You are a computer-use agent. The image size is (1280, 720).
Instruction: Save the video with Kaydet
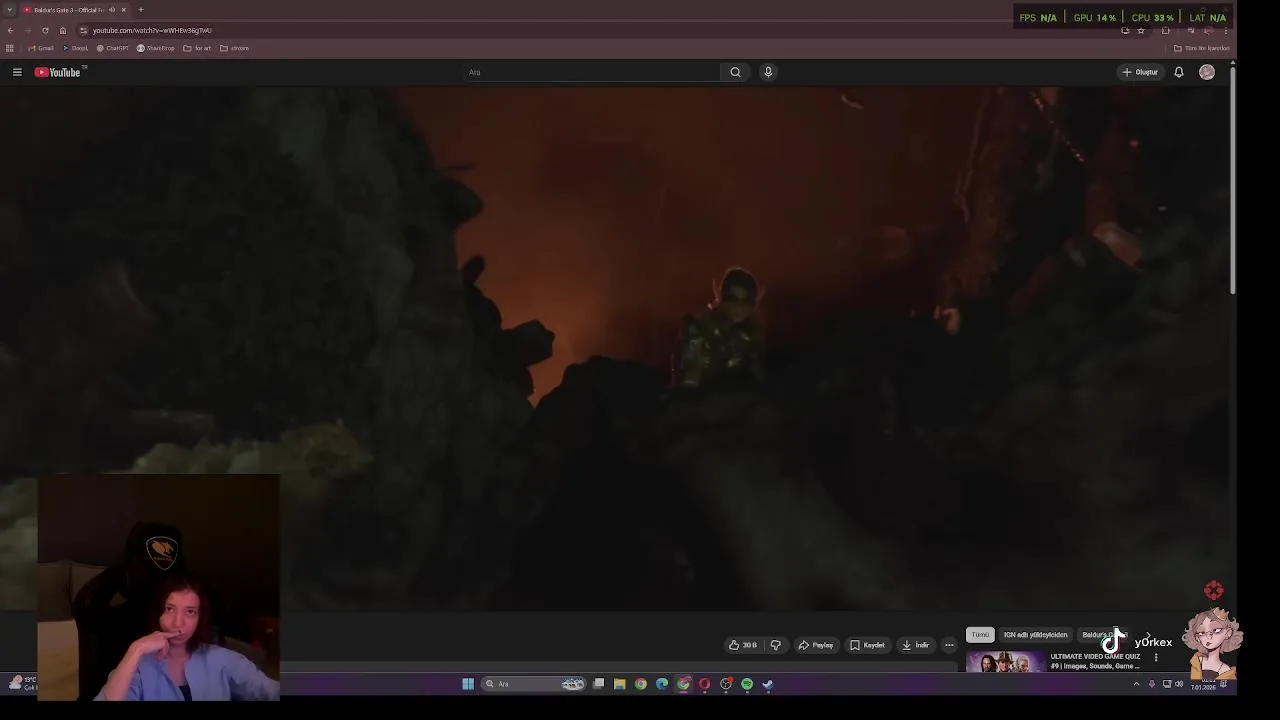868,645
